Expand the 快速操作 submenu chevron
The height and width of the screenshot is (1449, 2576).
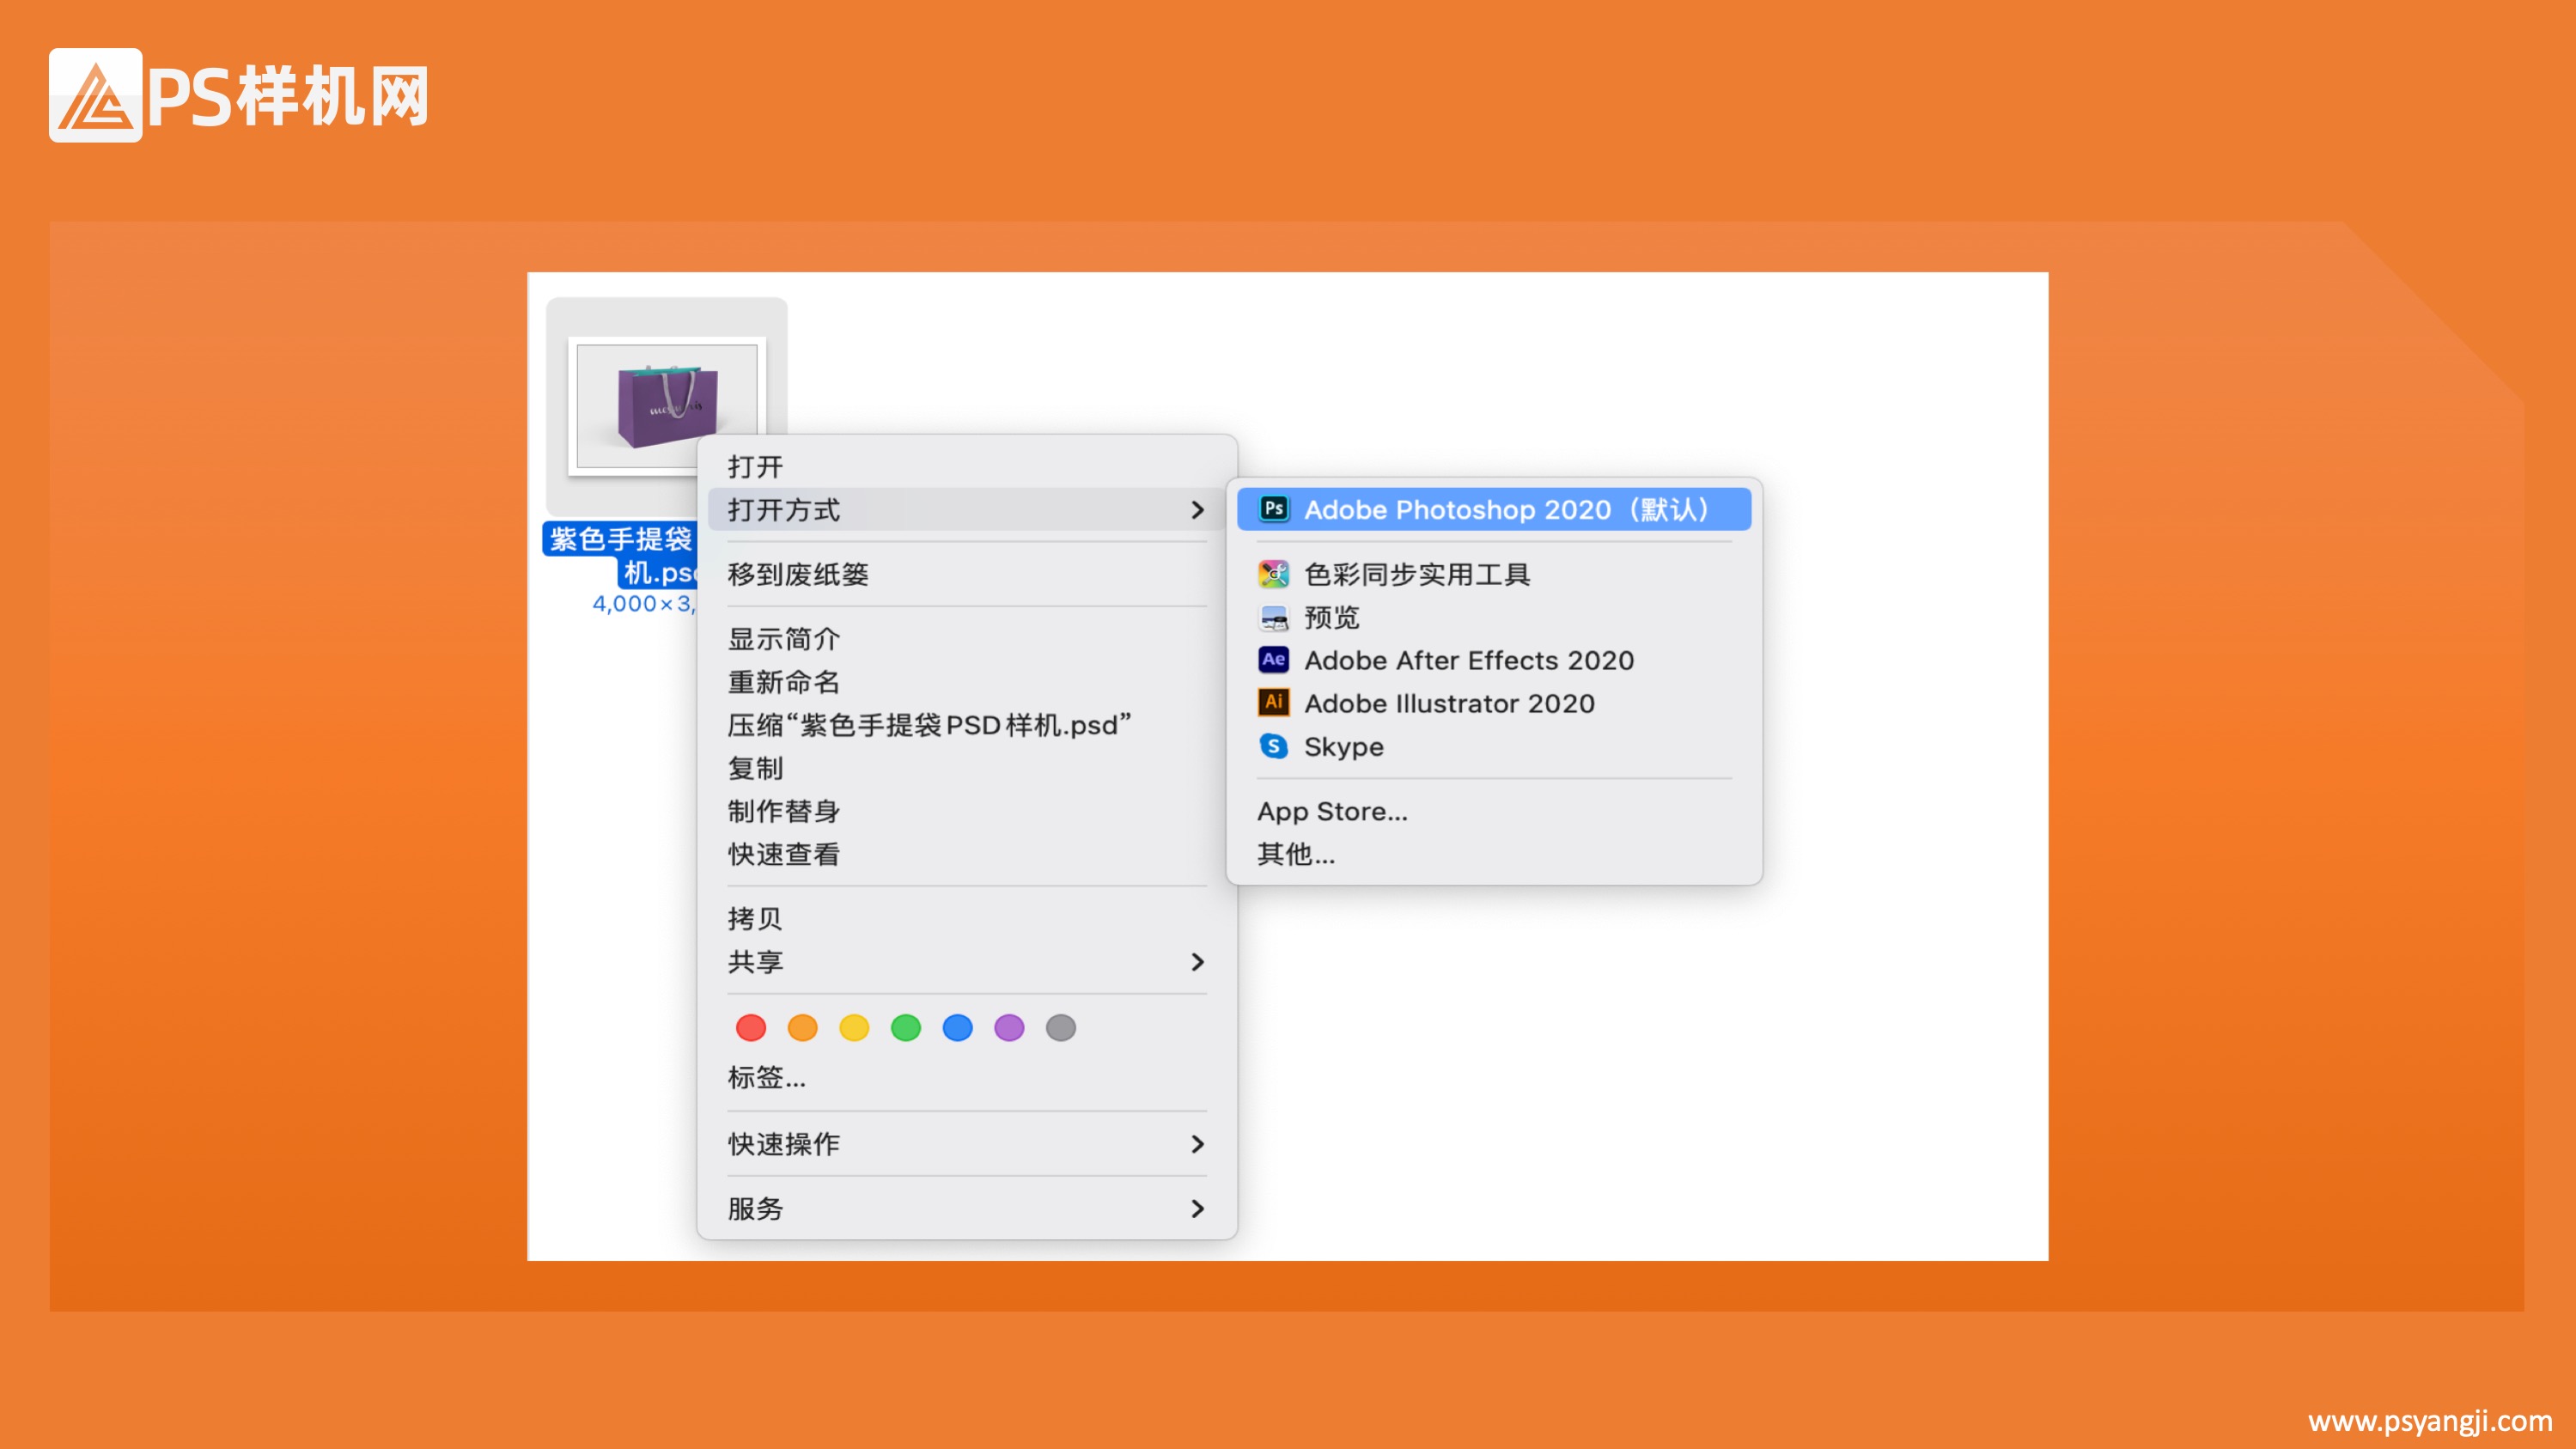click(1197, 1144)
